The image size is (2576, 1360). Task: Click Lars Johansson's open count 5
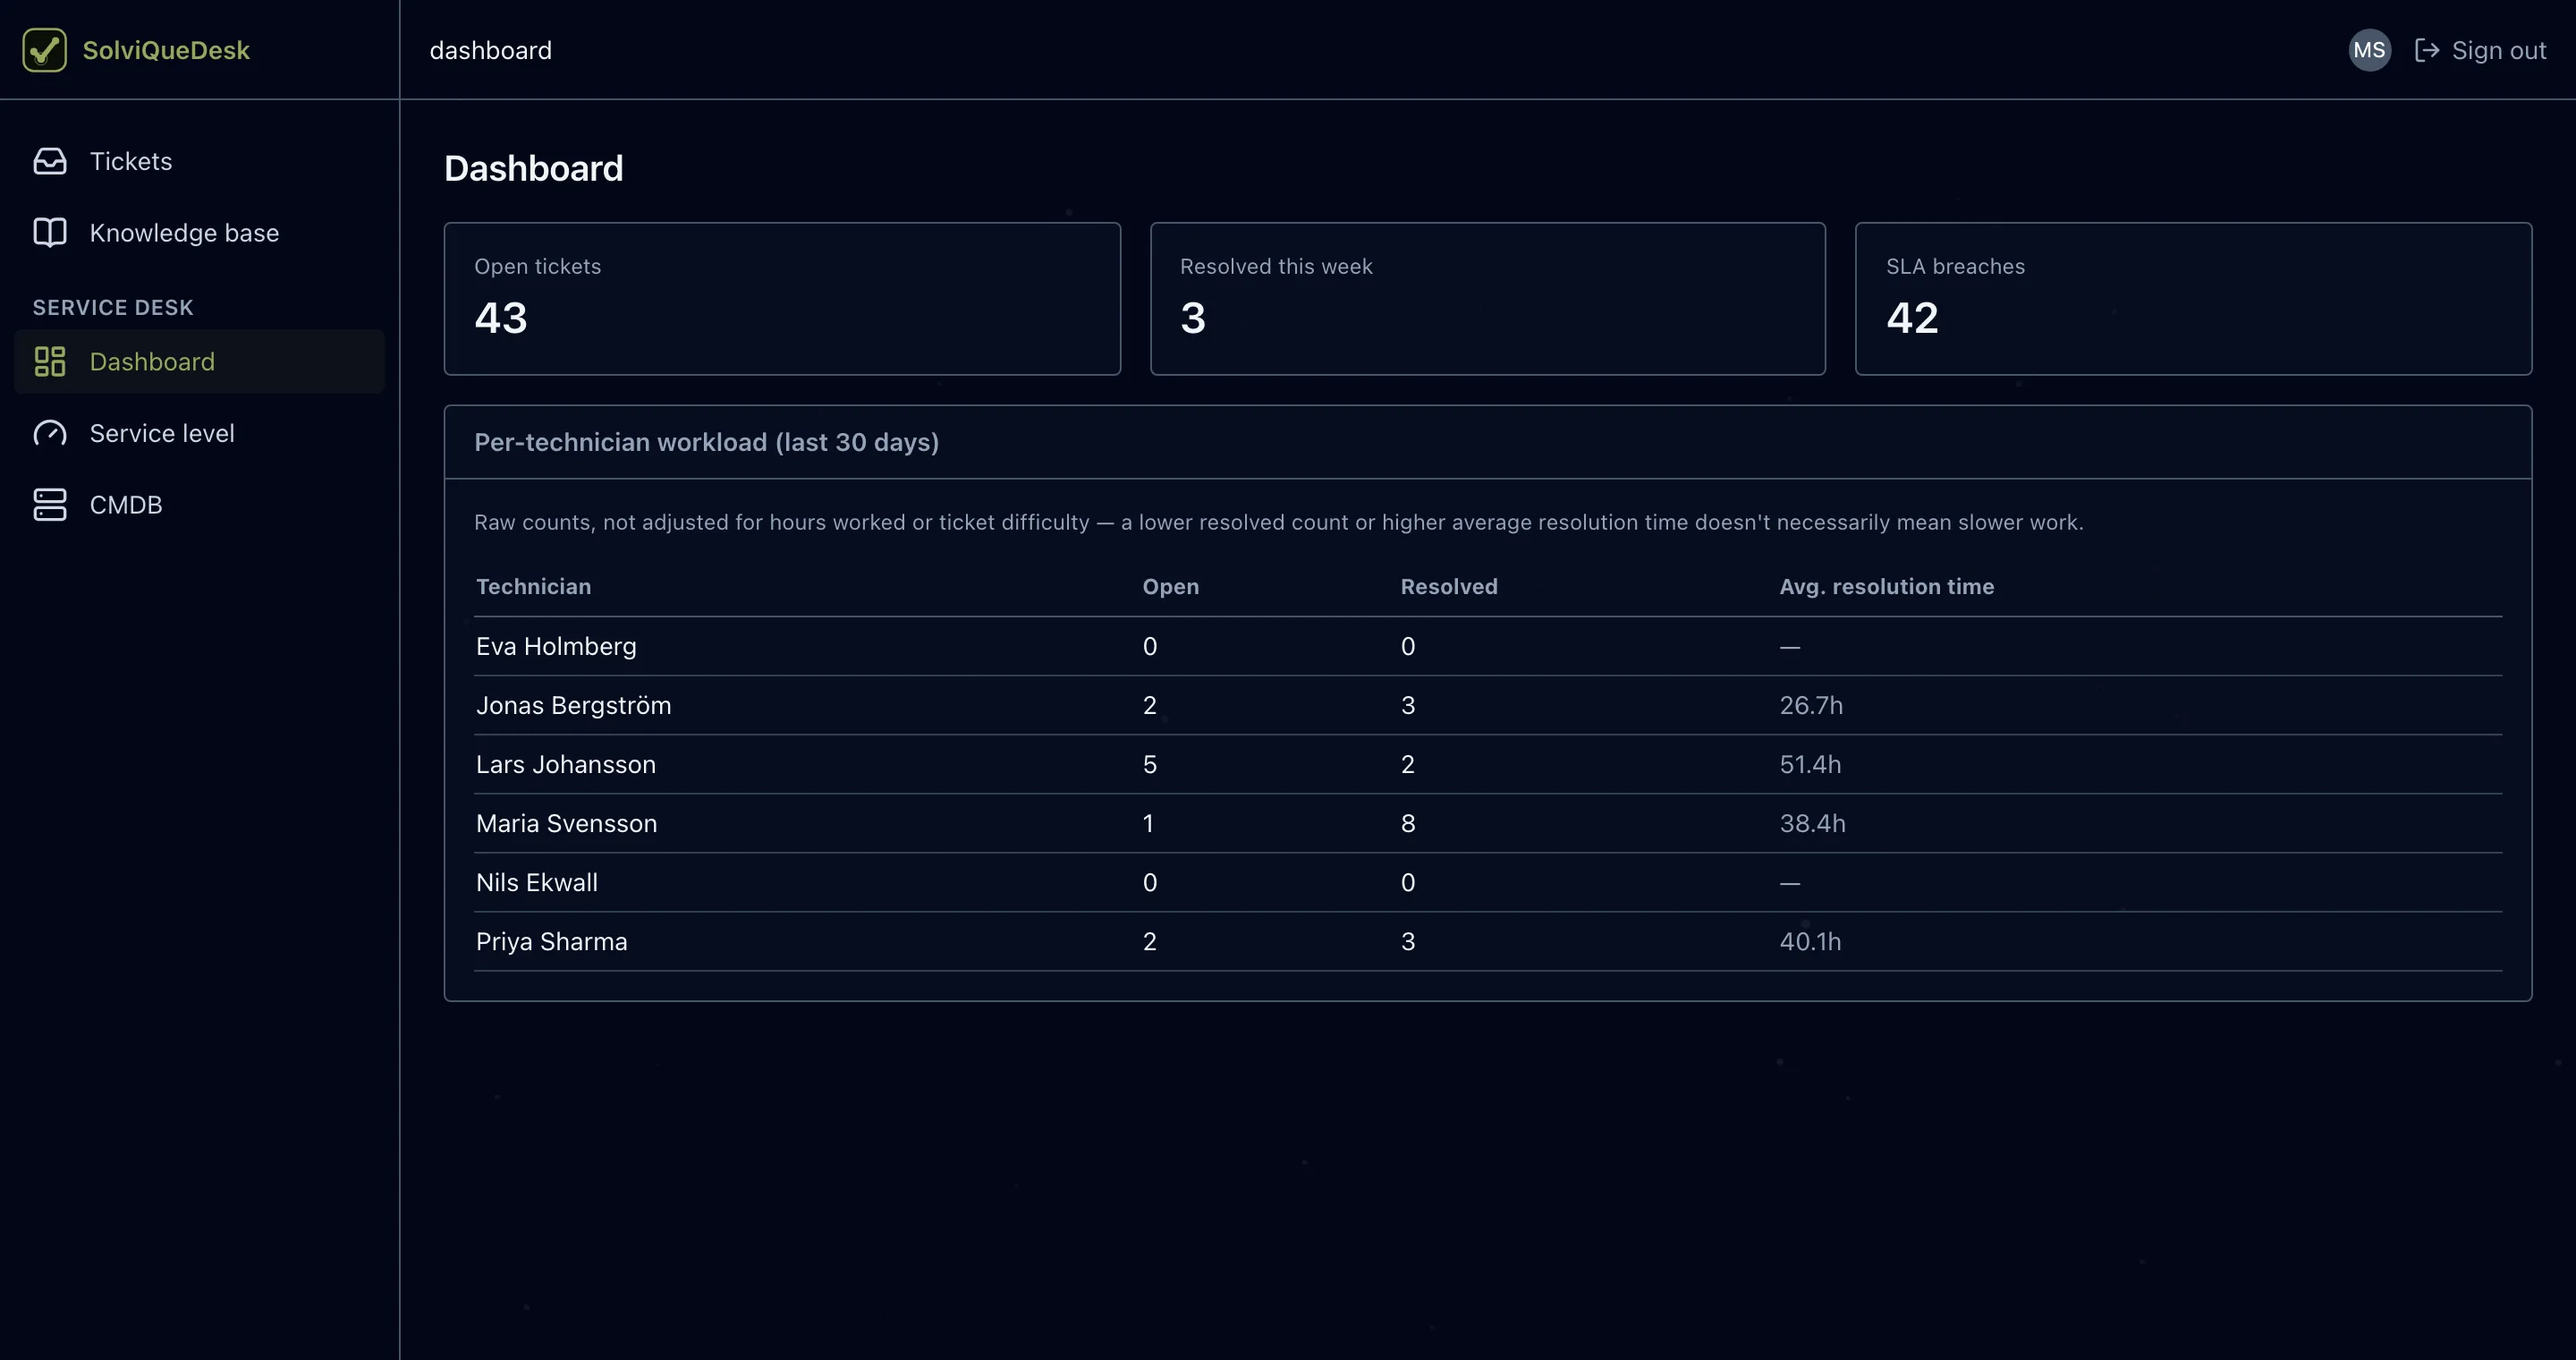click(1149, 765)
